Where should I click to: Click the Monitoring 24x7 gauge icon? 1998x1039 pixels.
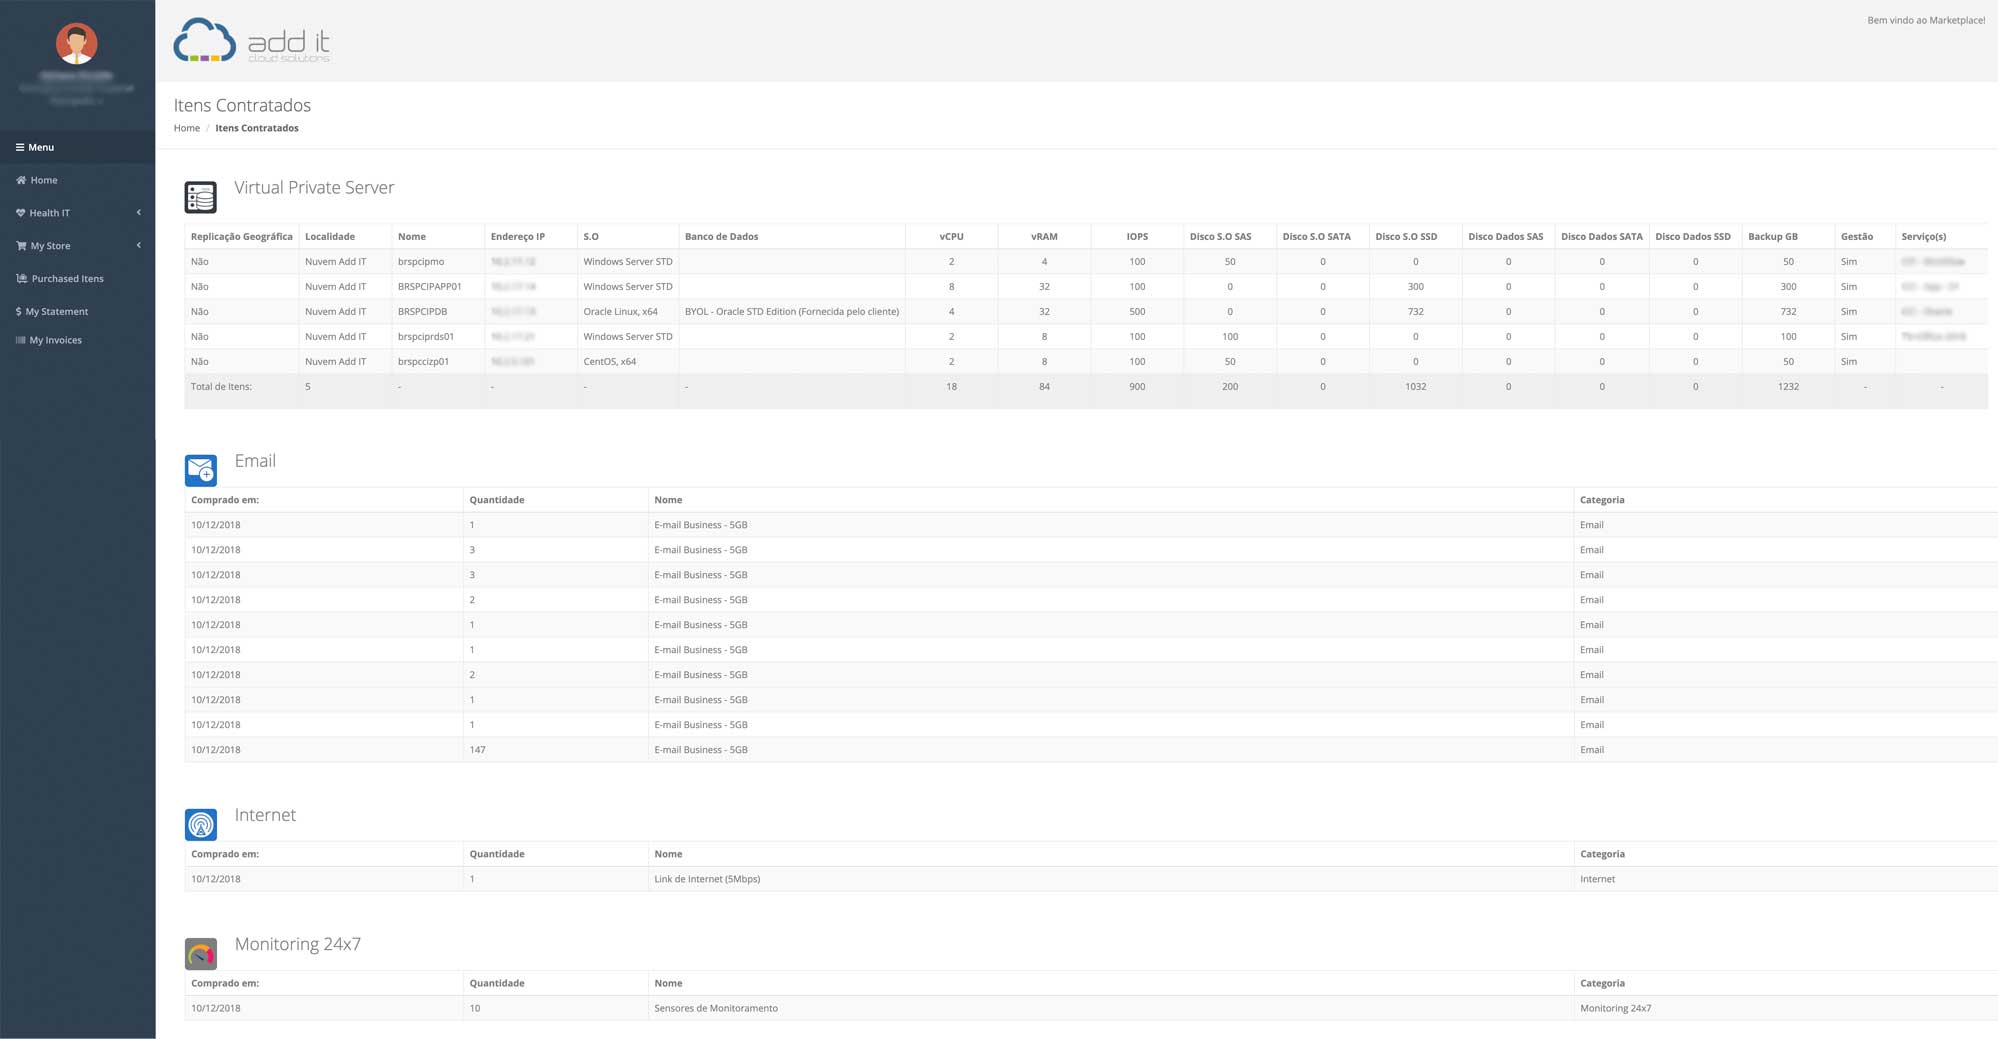coord(201,953)
